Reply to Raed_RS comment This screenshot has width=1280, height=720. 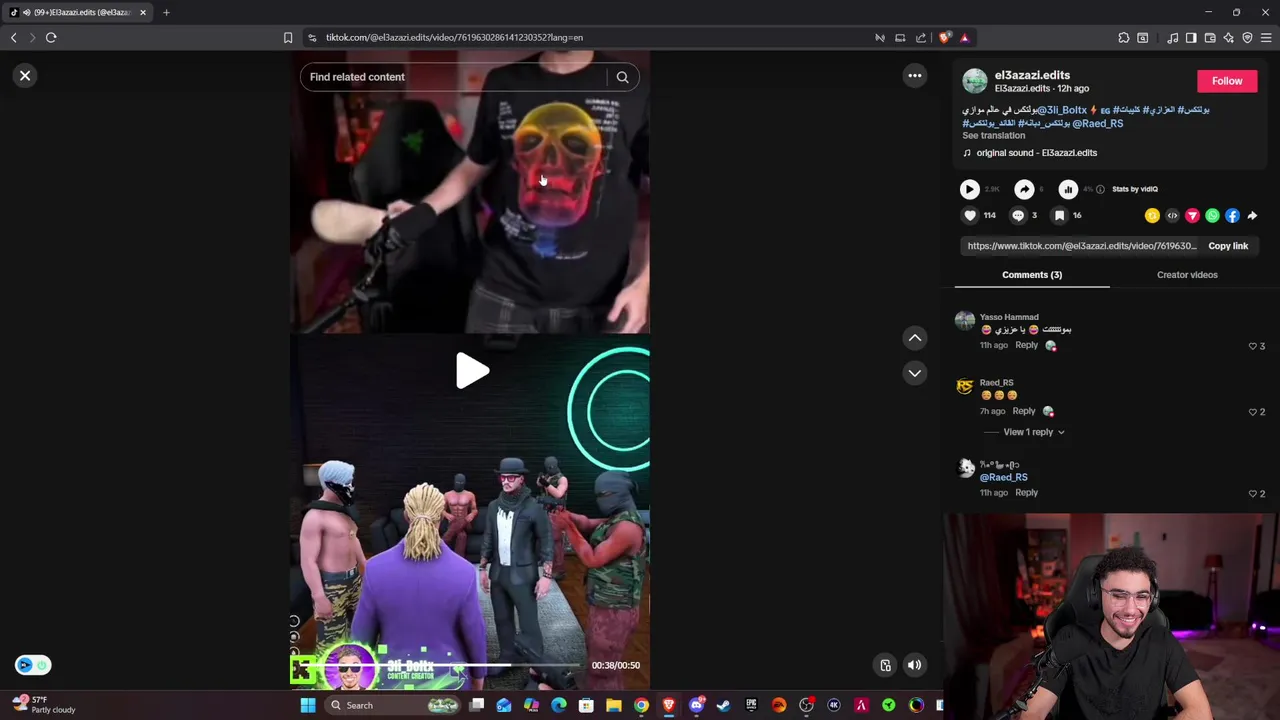1023,411
